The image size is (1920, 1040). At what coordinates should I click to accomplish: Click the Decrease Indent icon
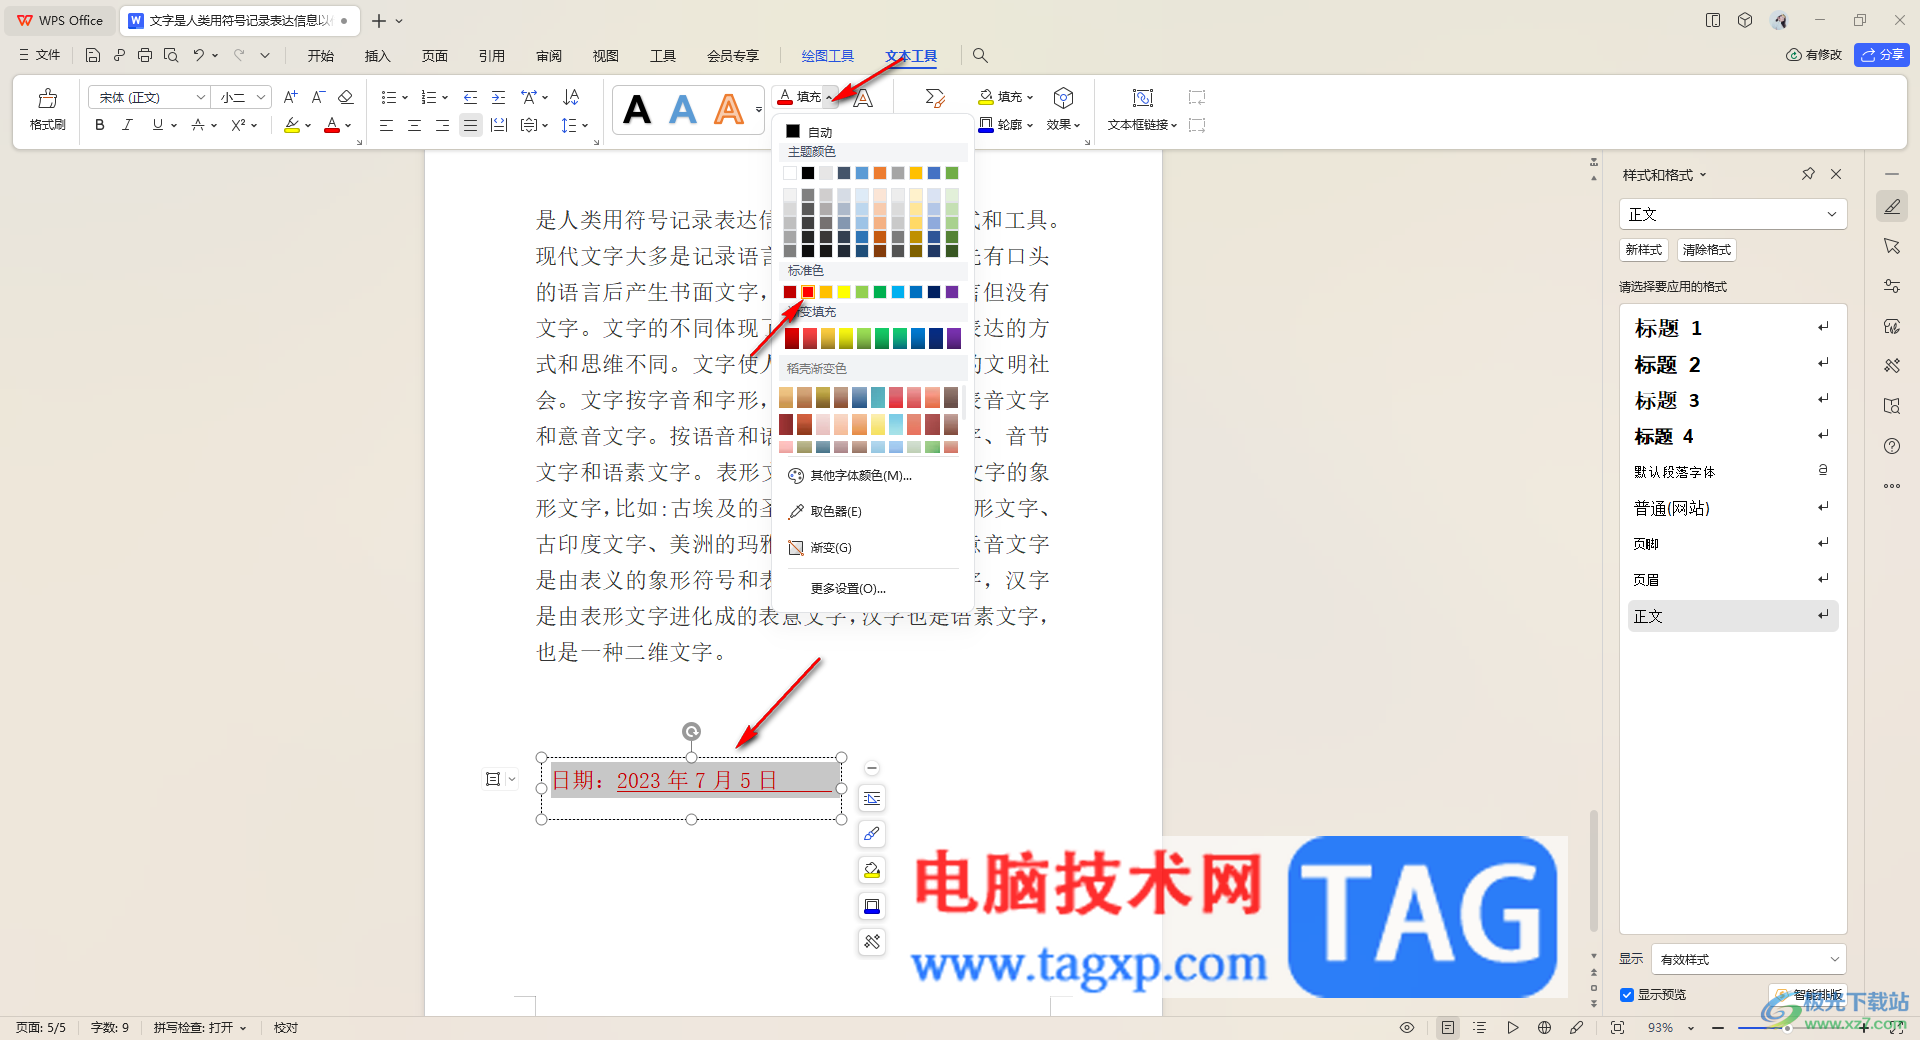click(x=470, y=97)
